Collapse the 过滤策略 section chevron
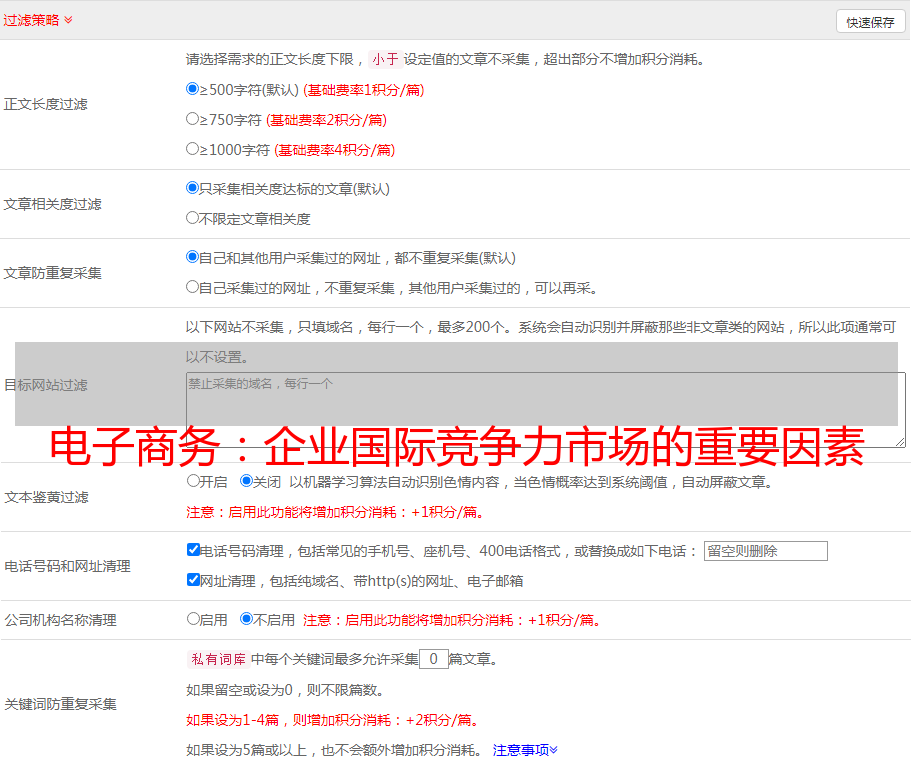The width and height of the screenshot is (912, 768). click(x=68, y=20)
